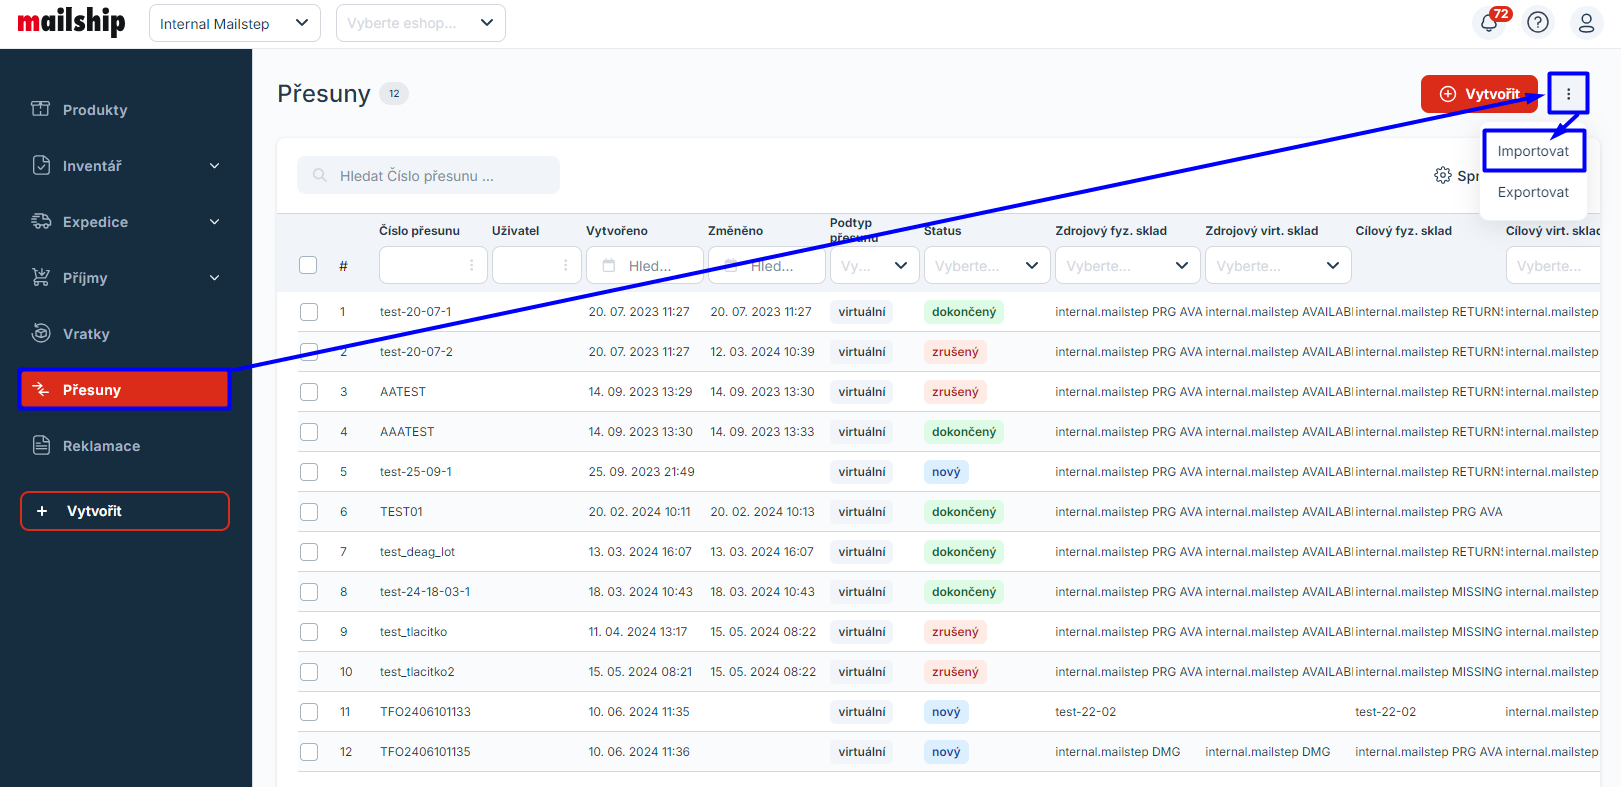1621x787 pixels.
Task: Click the Hledat Číslo přesunu search field
Action: (428, 176)
